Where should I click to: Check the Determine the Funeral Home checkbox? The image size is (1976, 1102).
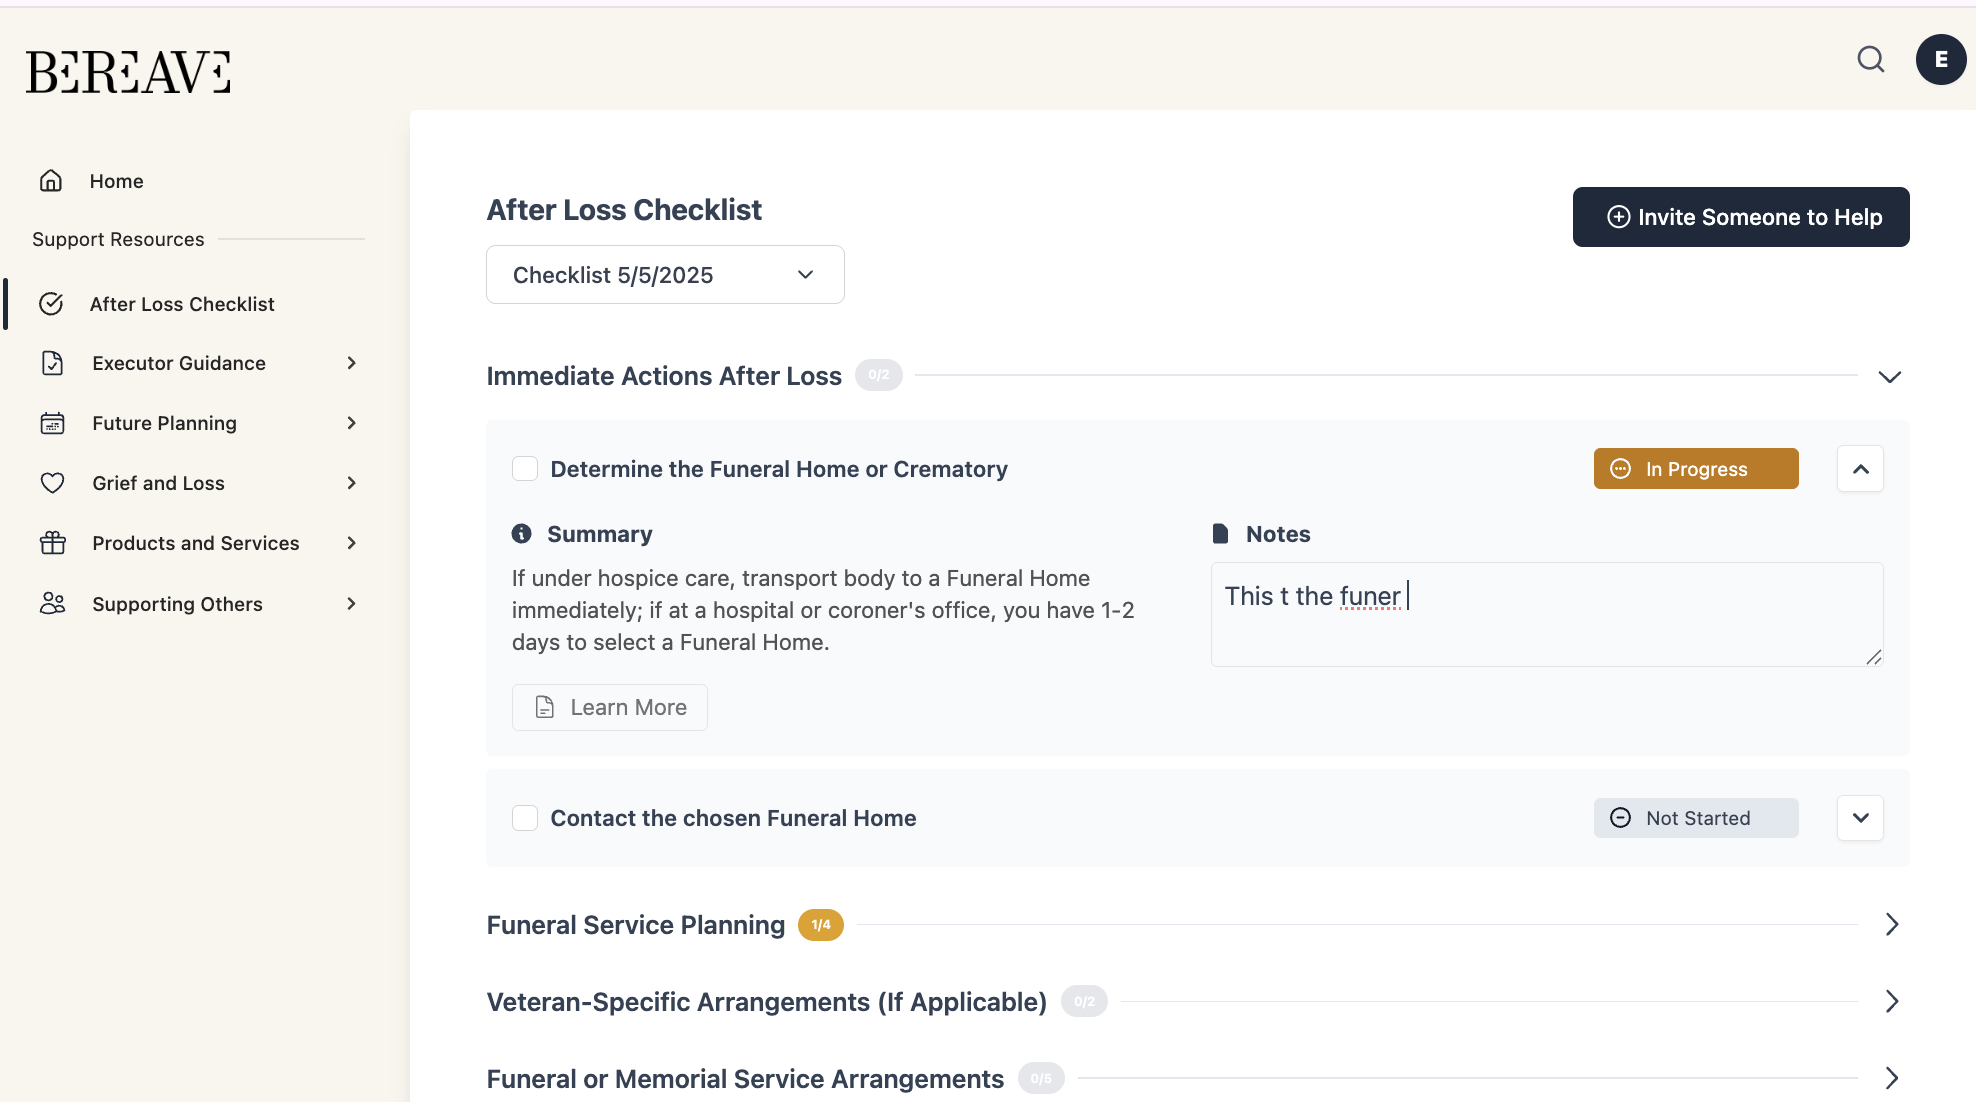525,469
